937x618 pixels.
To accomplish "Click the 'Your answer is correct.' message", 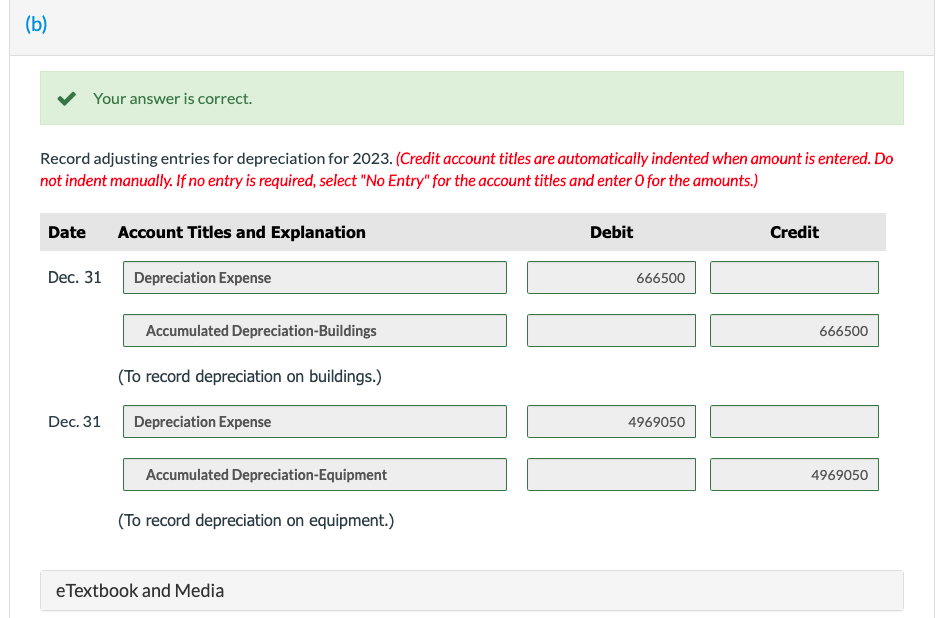I will 172,99.
